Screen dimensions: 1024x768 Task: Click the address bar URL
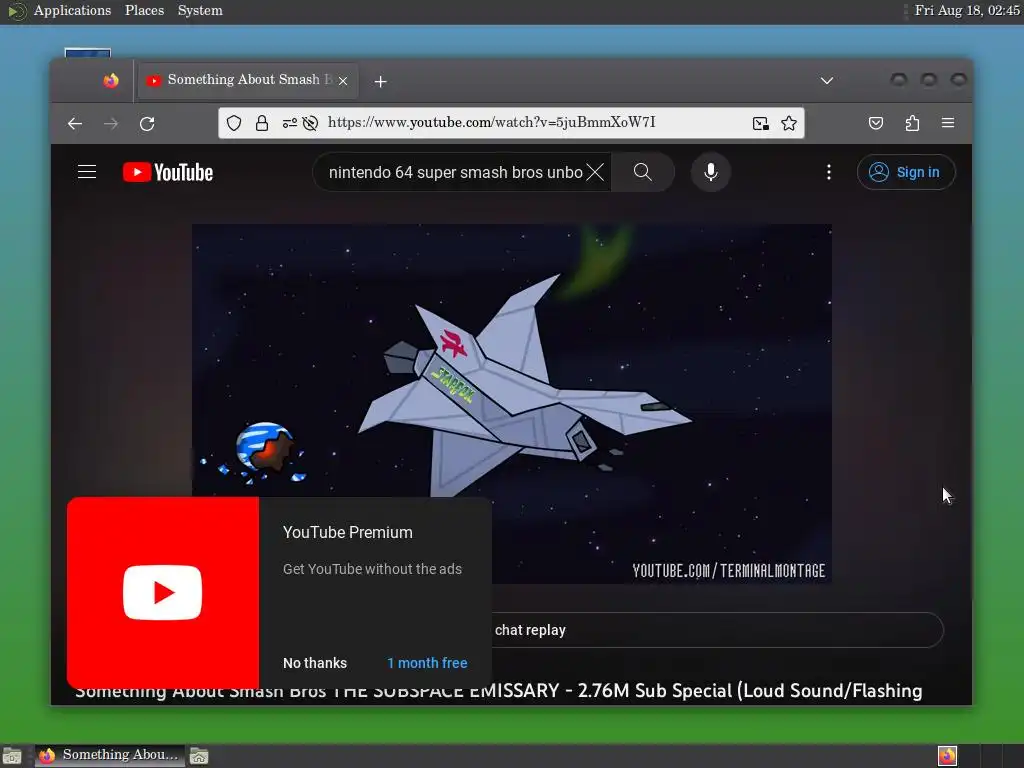click(x=491, y=122)
